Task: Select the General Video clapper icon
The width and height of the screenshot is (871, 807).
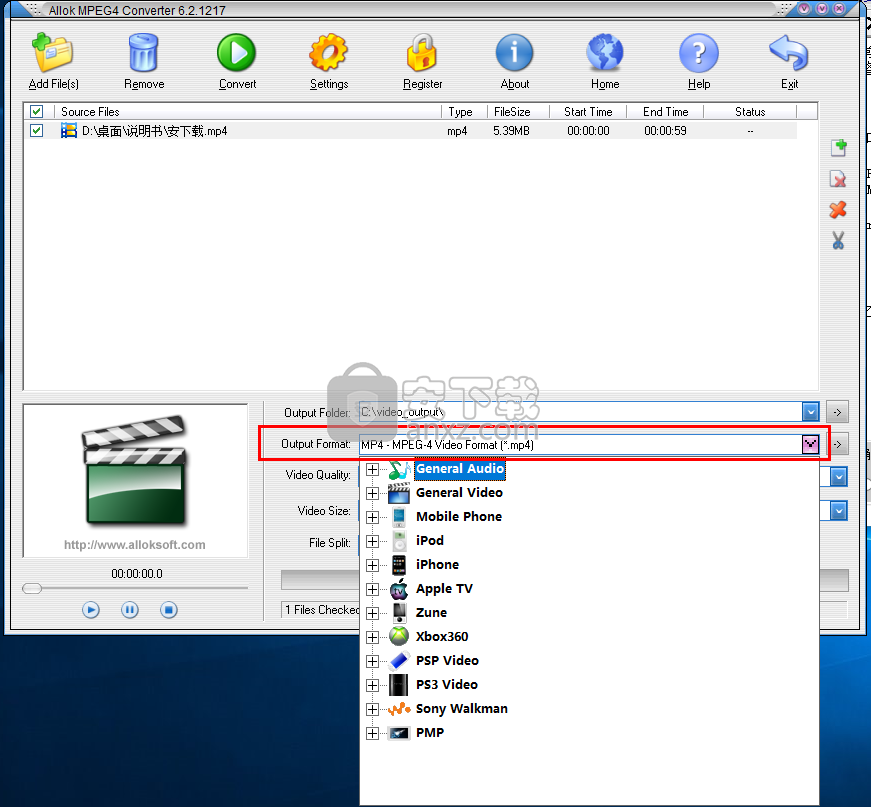Action: click(x=399, y=493)
